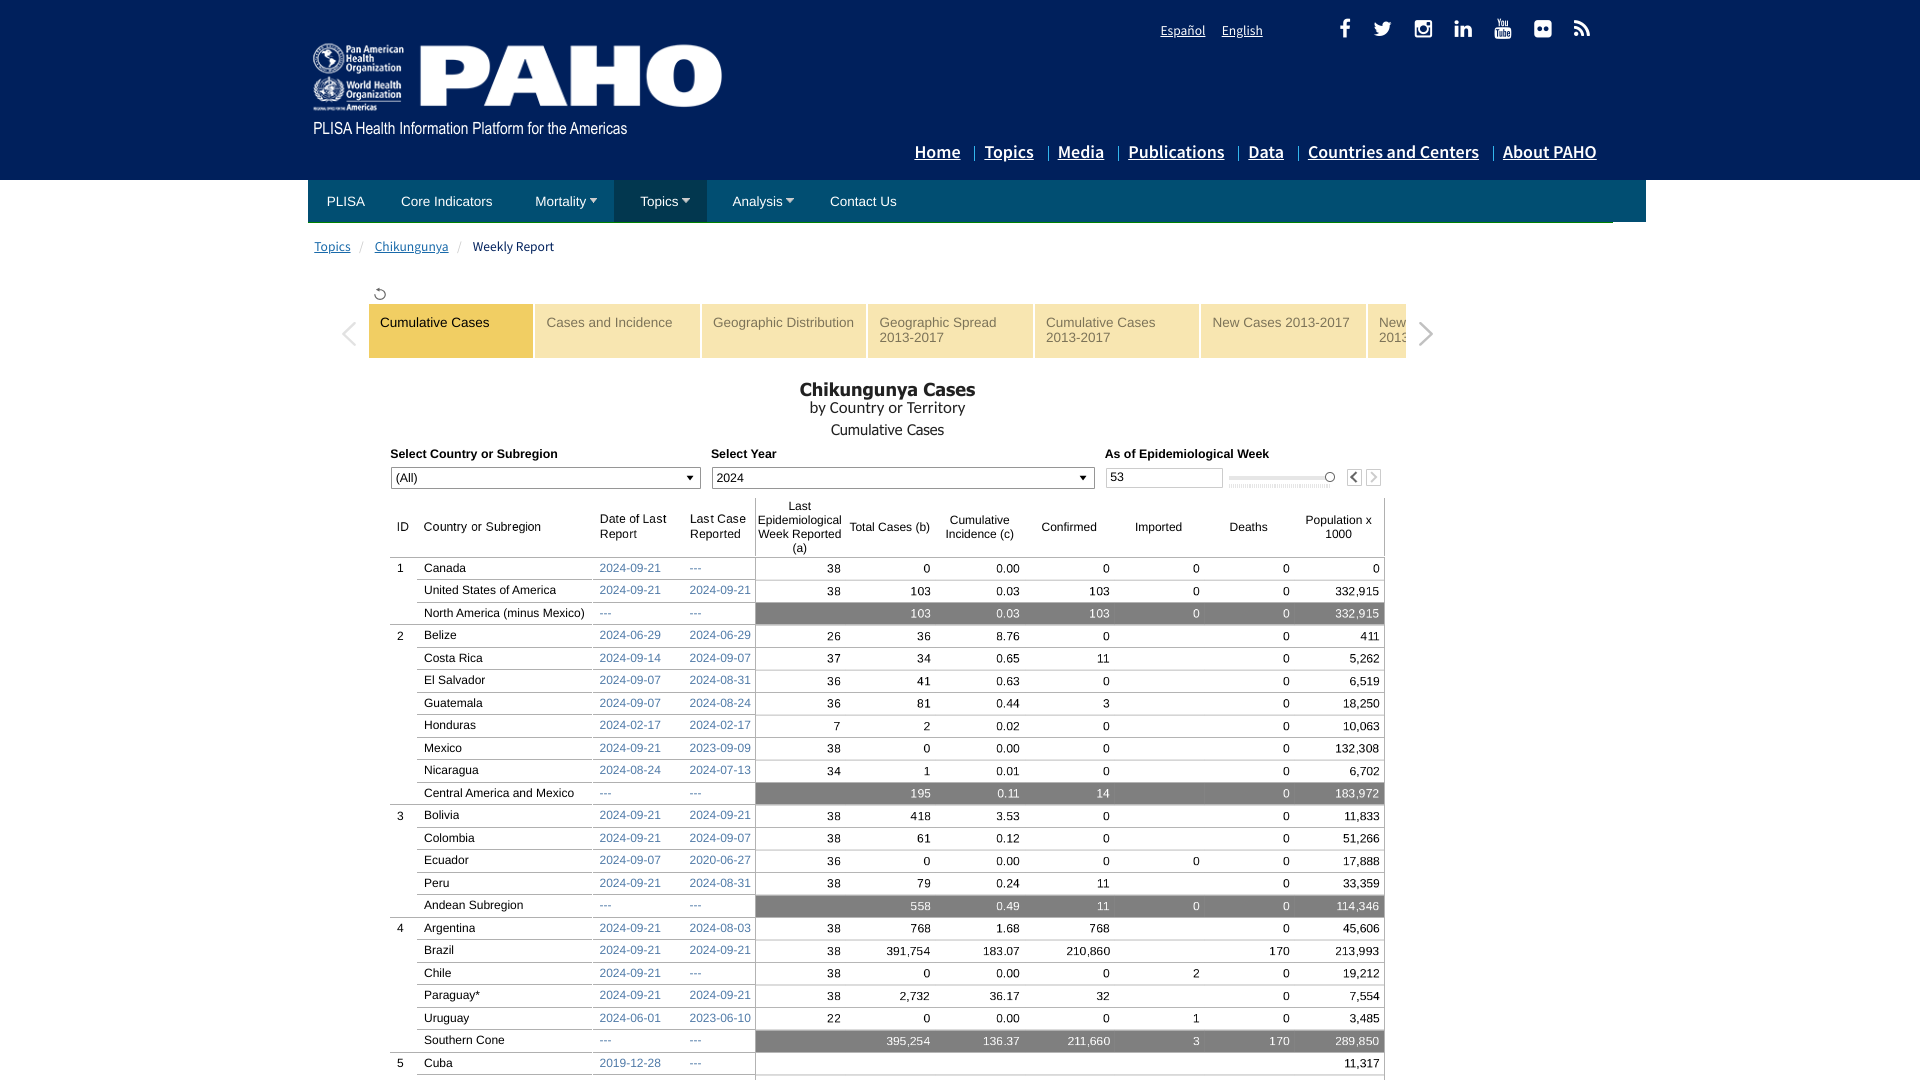Open RSS feed icon

1582,29
